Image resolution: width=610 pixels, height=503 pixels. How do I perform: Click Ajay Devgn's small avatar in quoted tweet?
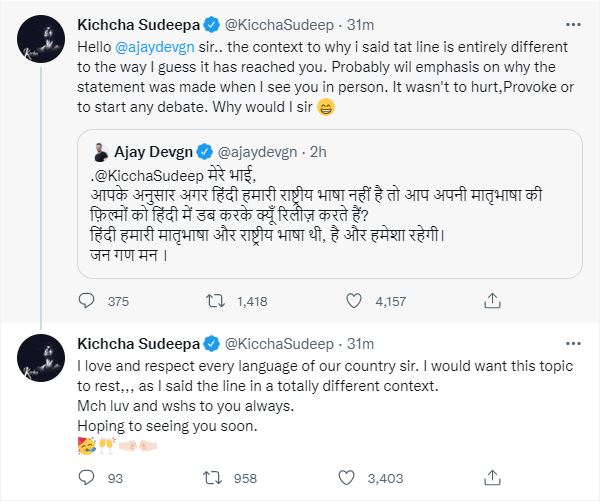pyautogui.click(x=98, y=151)
